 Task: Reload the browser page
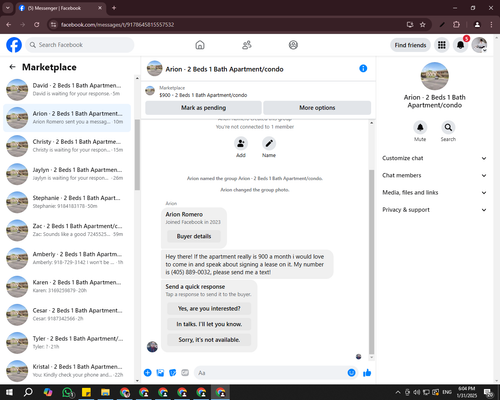(x=37, y=25)
